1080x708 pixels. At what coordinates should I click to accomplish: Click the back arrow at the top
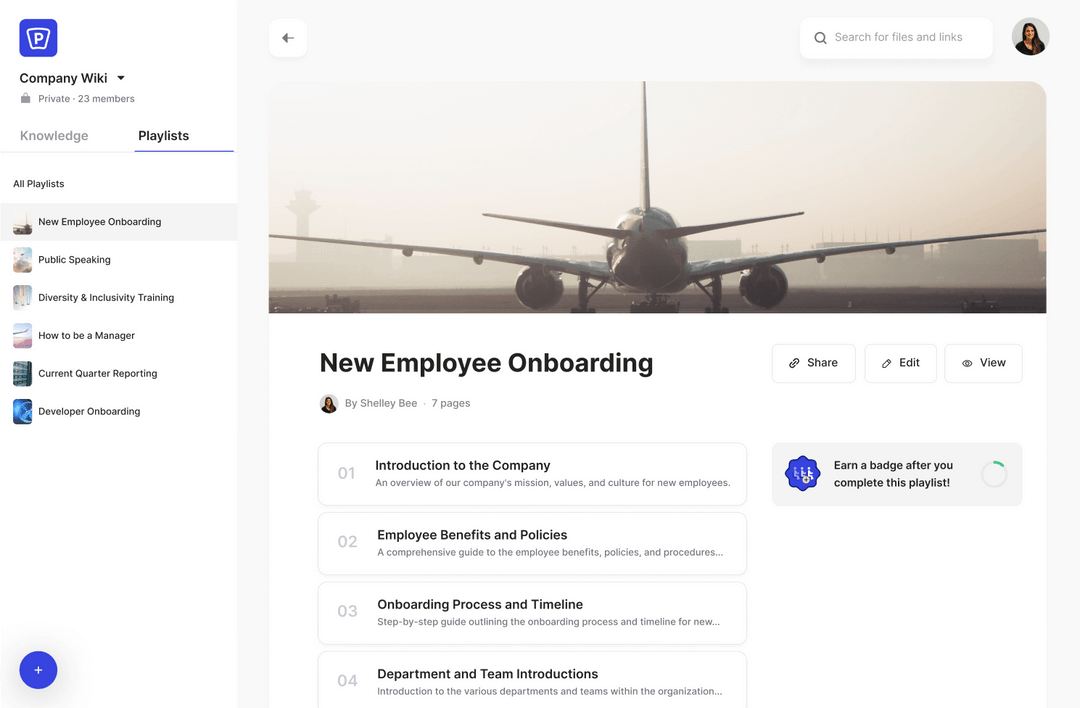click(x=287, y=37)
